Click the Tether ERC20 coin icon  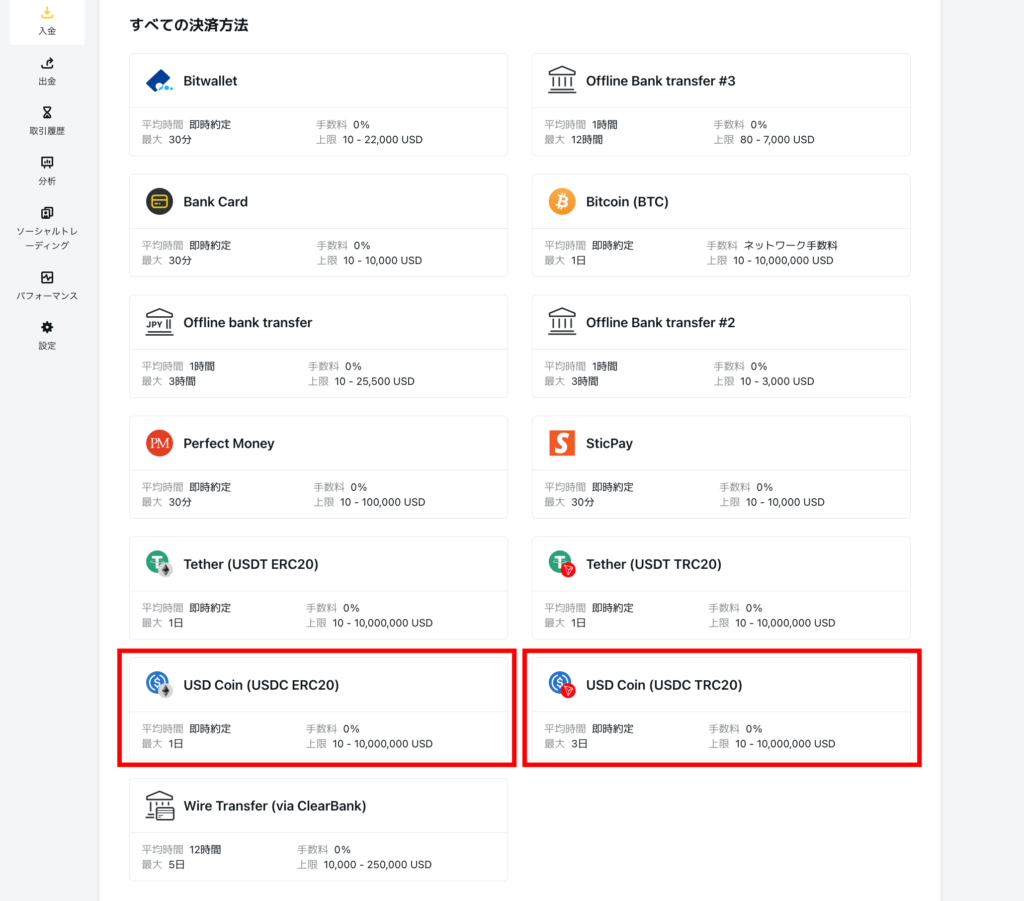[159, 563]
